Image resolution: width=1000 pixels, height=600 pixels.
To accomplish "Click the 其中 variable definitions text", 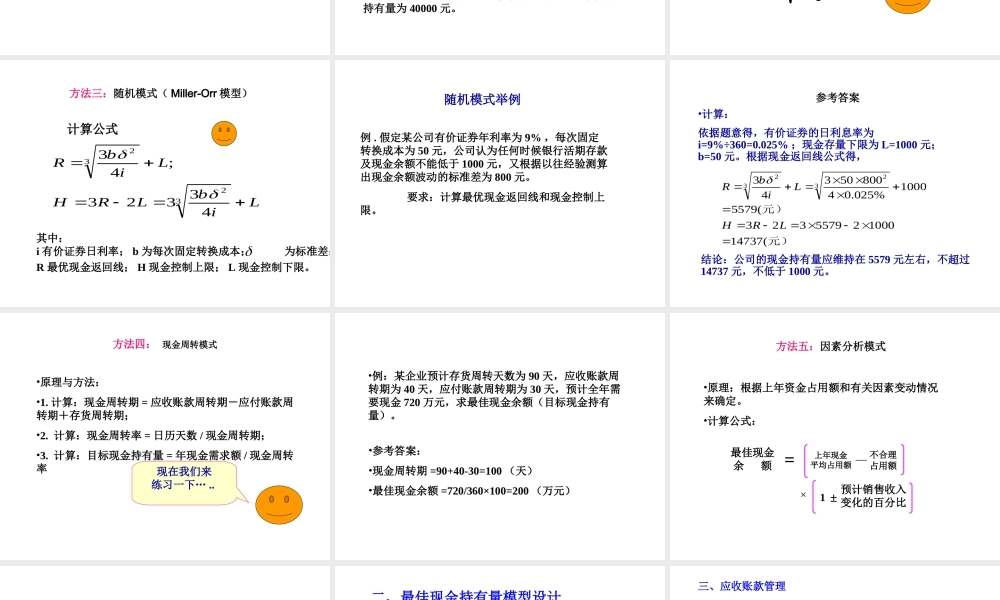I will pos(183,252).
